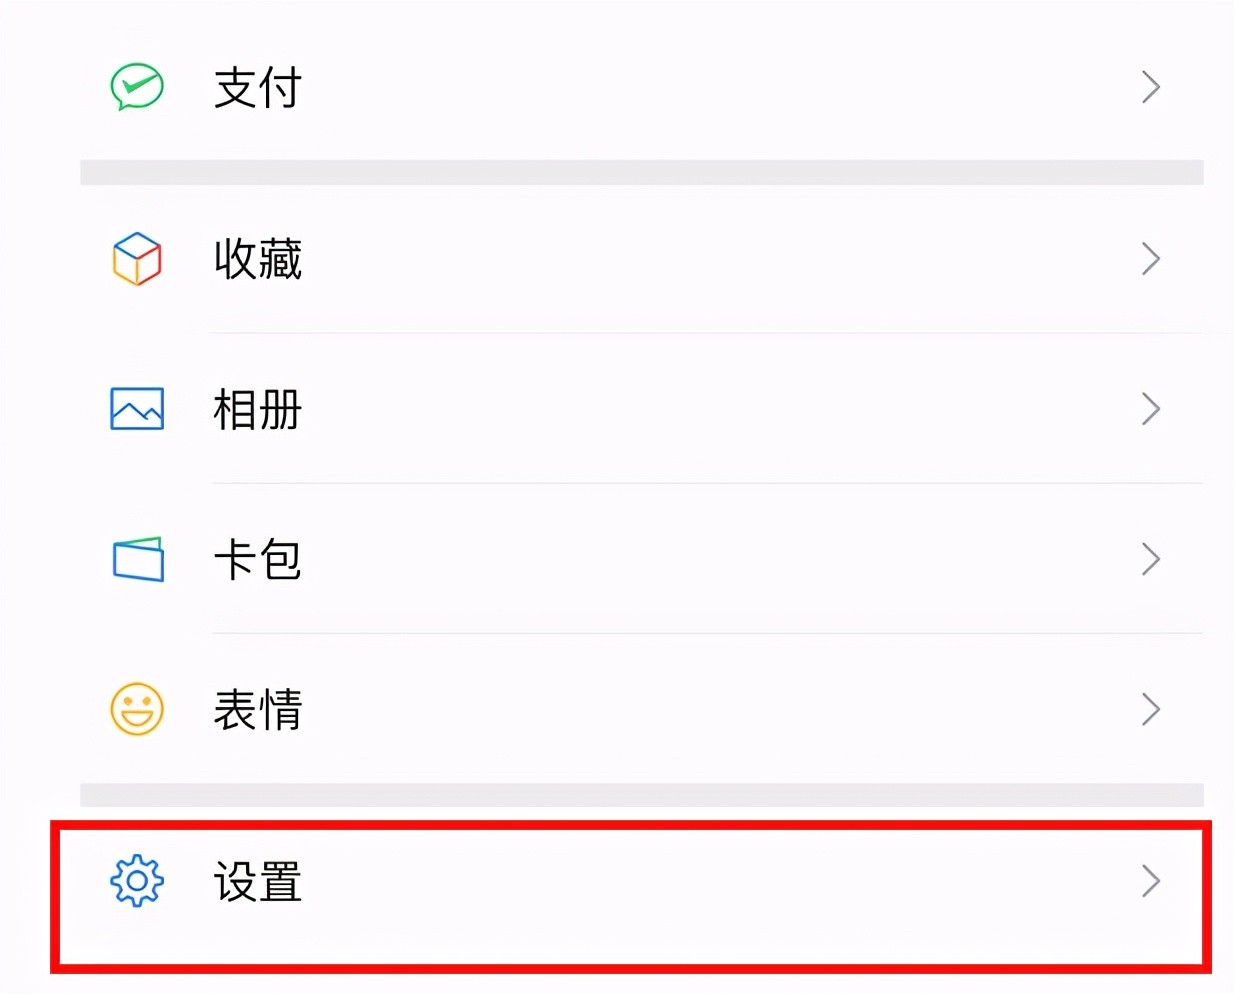1234x994 pixels.
Task: Tap the highlighted Settings row icon
Action: coord(136,882)
